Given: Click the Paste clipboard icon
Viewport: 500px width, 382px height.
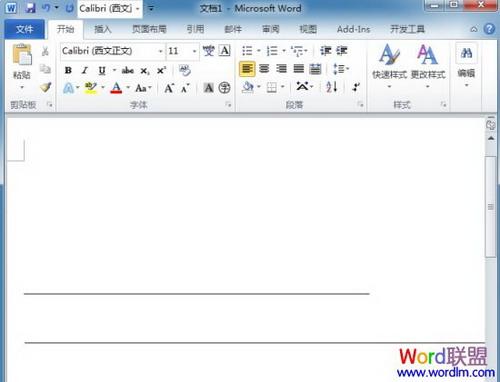Looking at the screenshot, I should (22, 55).
